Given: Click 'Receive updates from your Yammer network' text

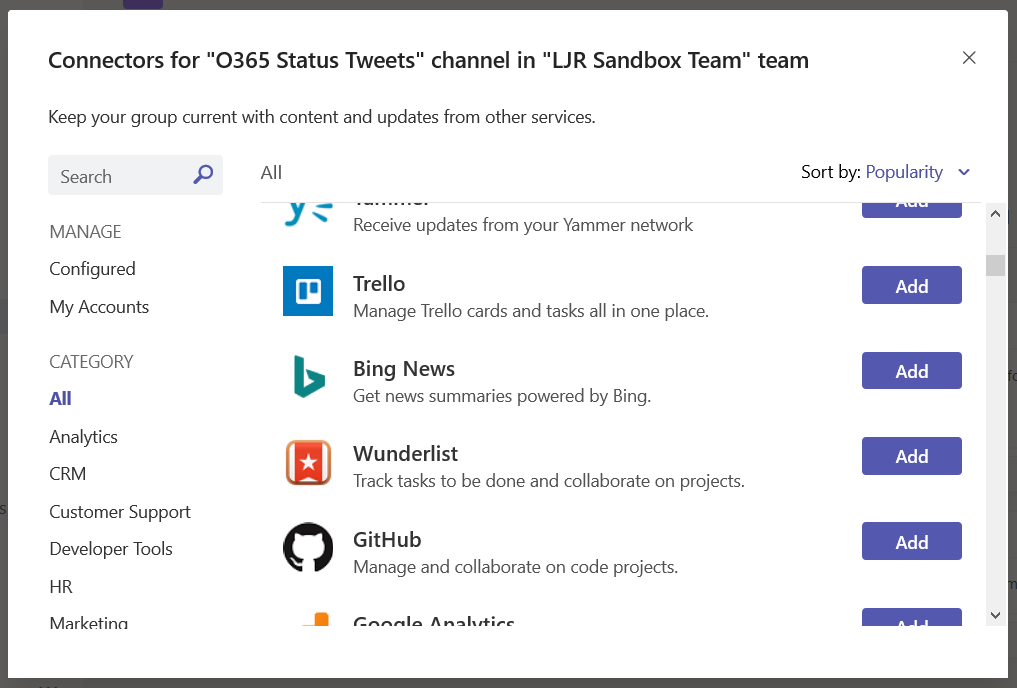Looking at the screenshot, I should (523, 225).
